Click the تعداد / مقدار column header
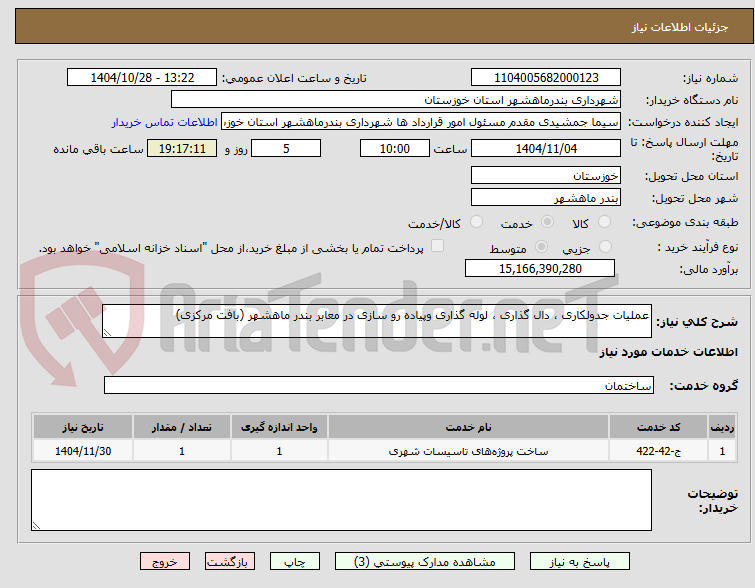Viewport: 755px width, 588px height. (x=182, y=427)
